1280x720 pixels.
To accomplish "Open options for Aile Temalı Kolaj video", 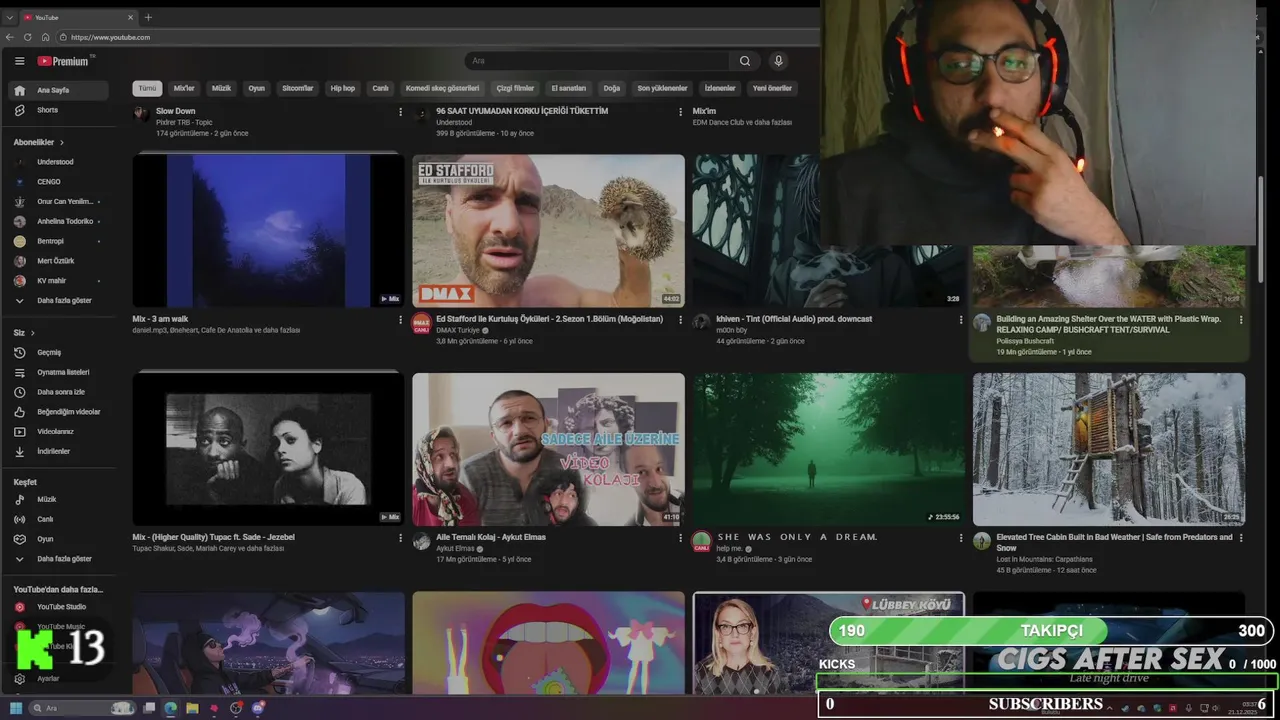I will tap(681, 538).
